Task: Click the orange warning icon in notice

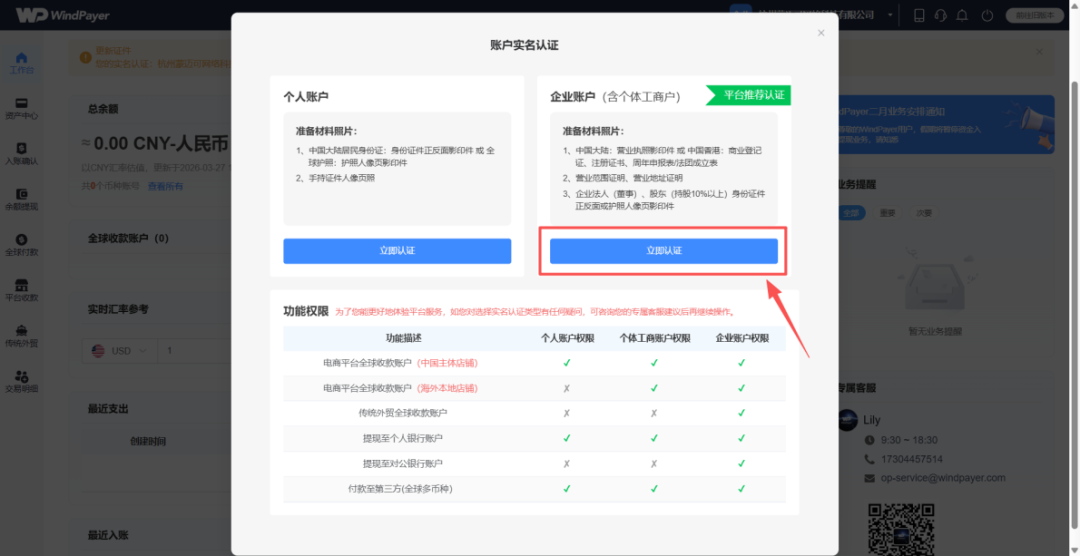Action: [85, 57]
